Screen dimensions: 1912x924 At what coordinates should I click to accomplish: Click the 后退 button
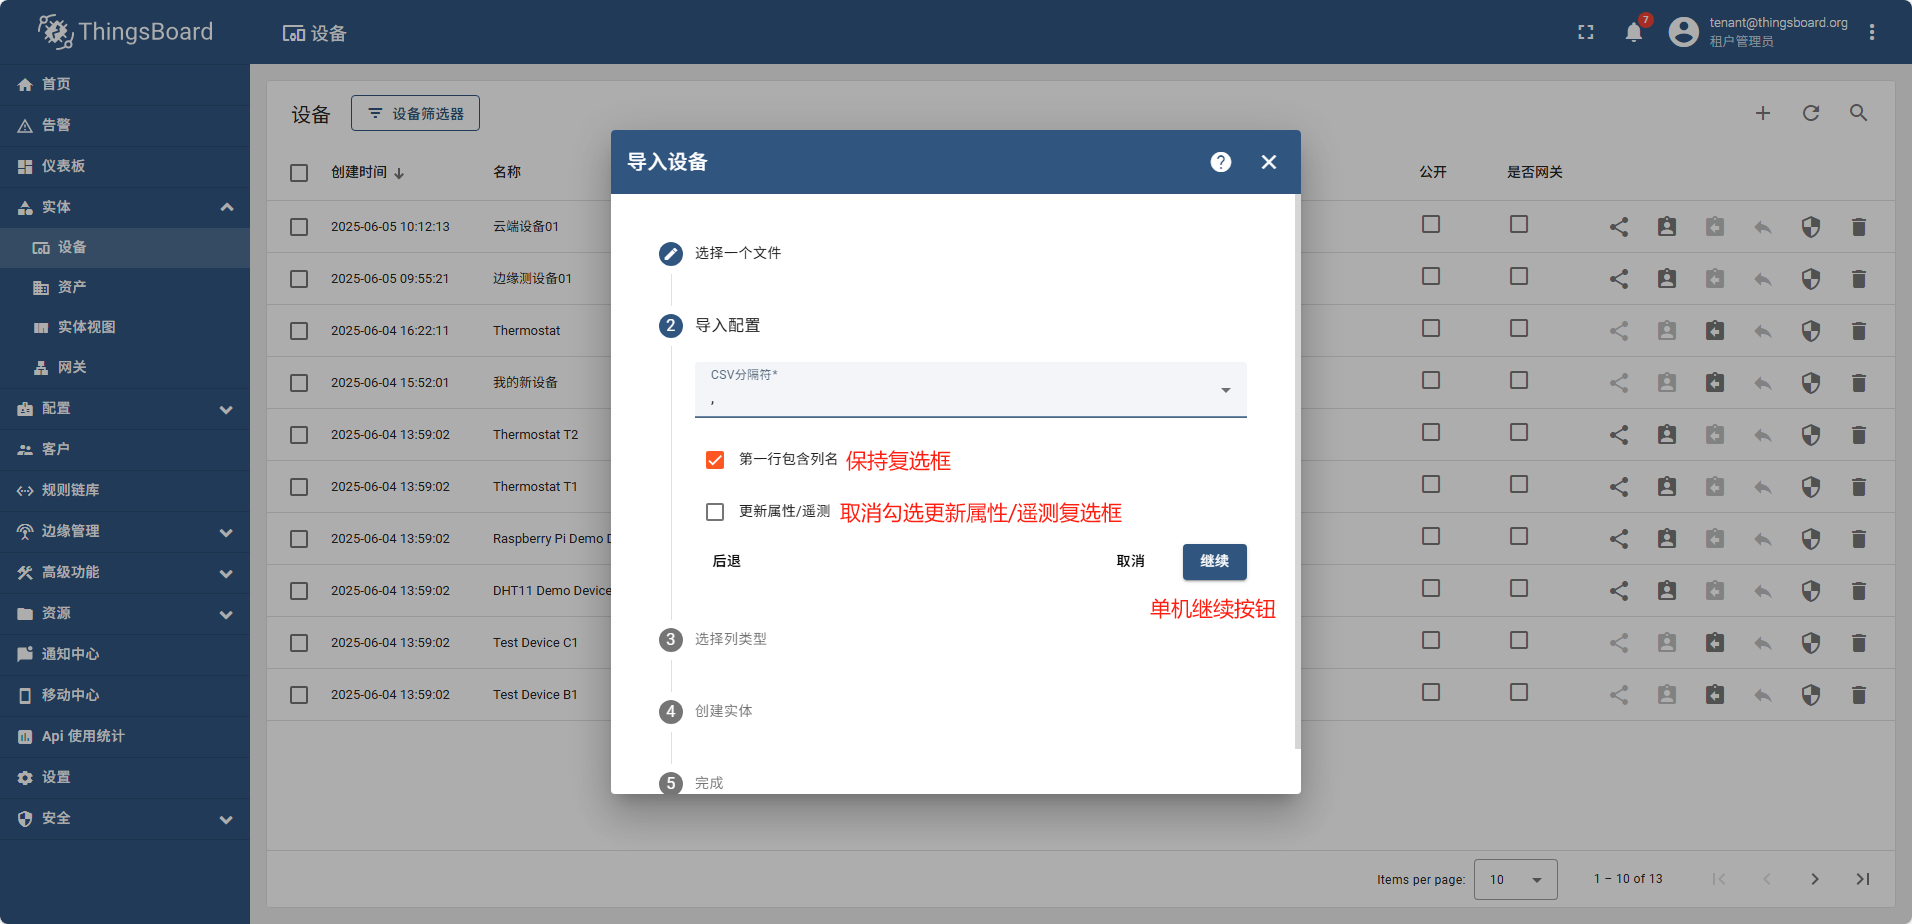point(726,562)
